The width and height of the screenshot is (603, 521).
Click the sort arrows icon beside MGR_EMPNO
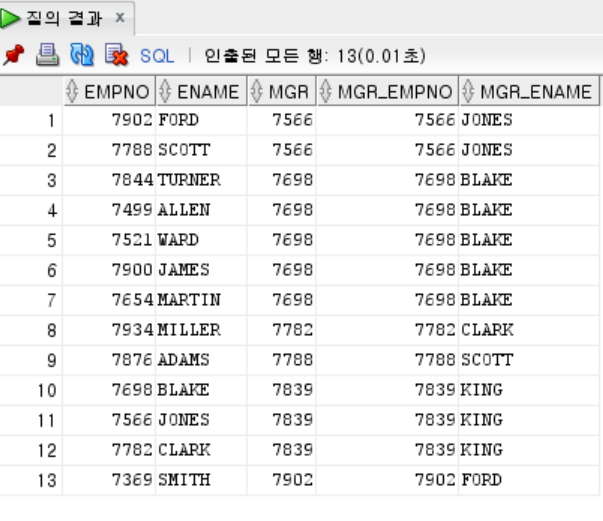click(325, 92)
